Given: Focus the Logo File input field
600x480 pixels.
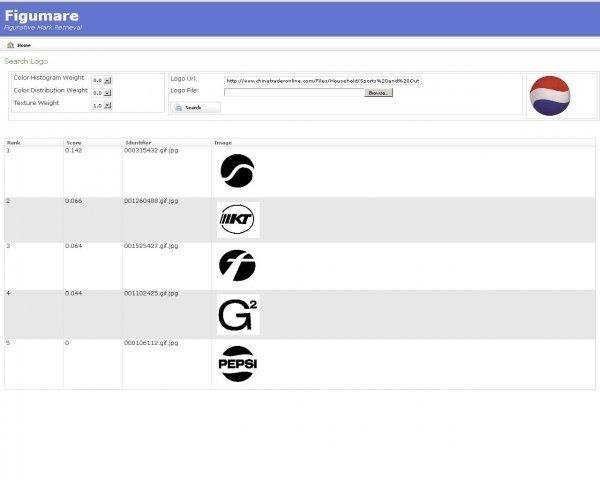Looking at the screenshot, I should (294, 93).
